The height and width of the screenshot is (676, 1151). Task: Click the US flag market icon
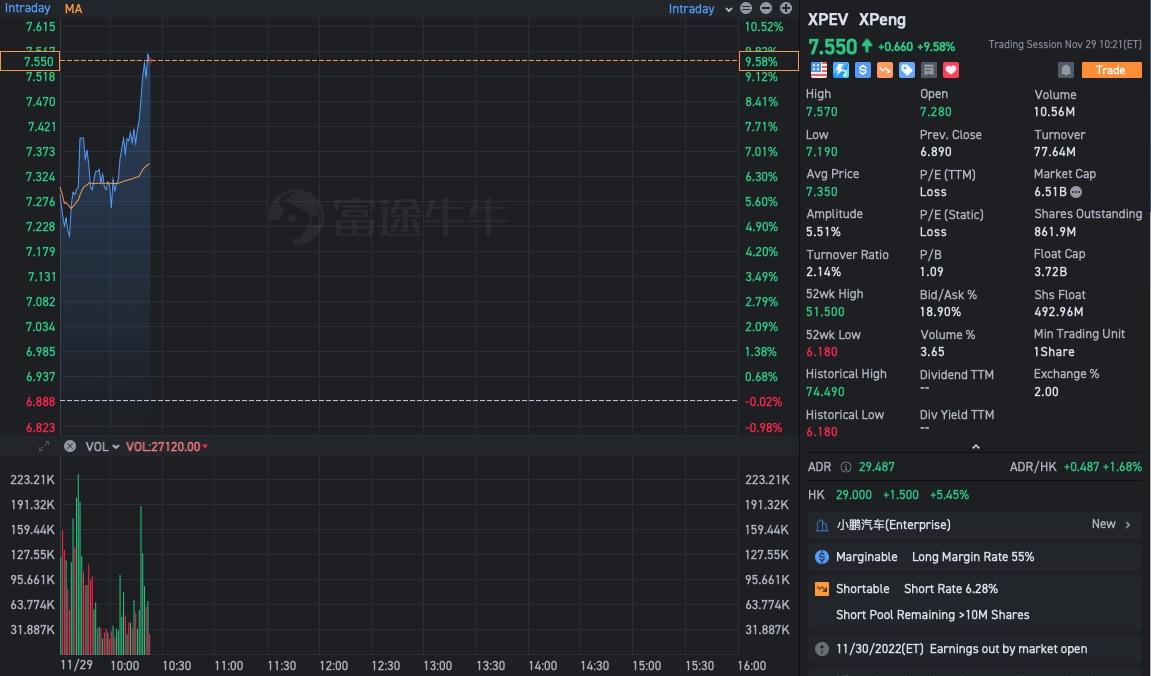[818, 70]
